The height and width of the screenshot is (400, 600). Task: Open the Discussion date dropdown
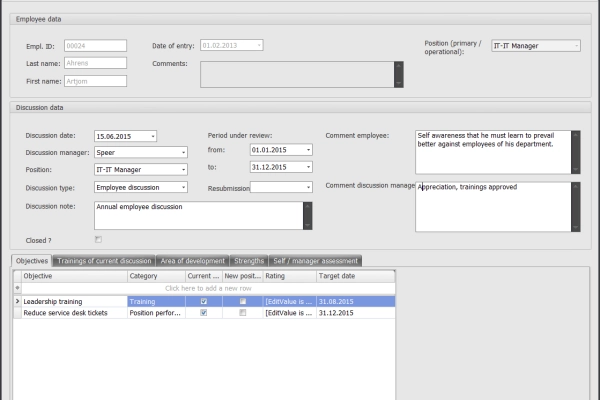[152, 136]
